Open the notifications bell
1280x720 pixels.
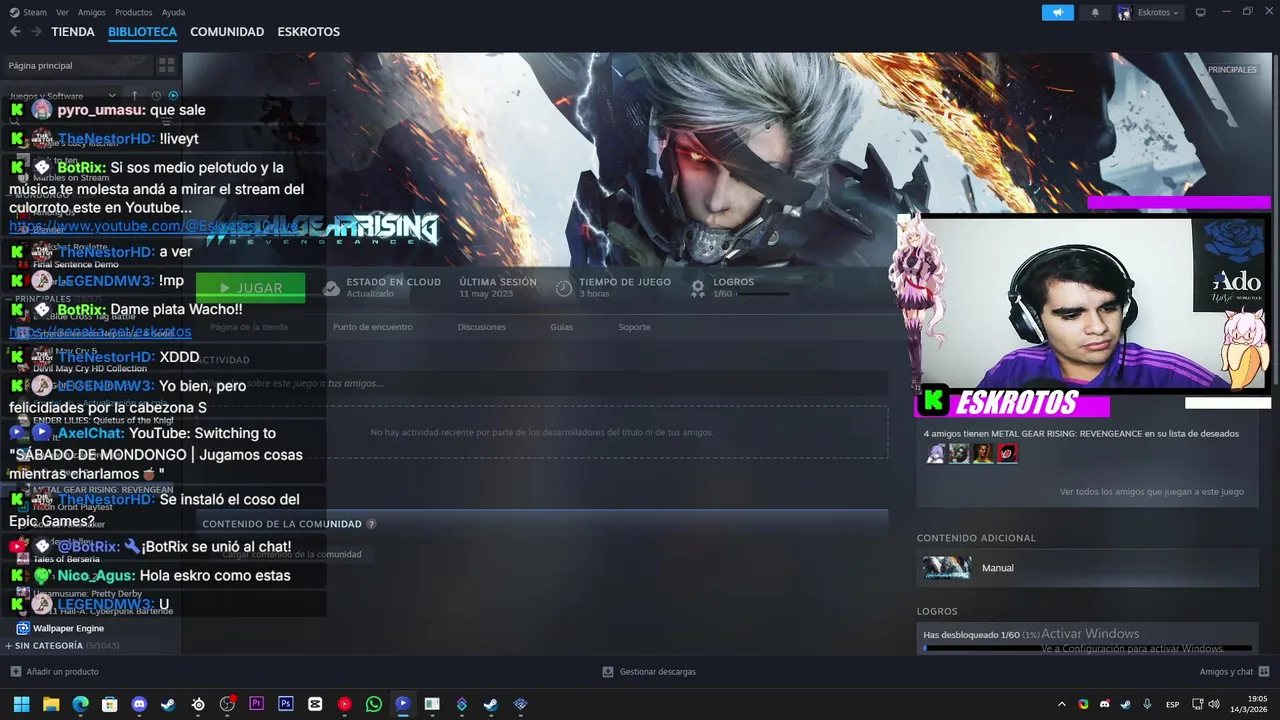pyautogui.click(x=1095, y=12)
